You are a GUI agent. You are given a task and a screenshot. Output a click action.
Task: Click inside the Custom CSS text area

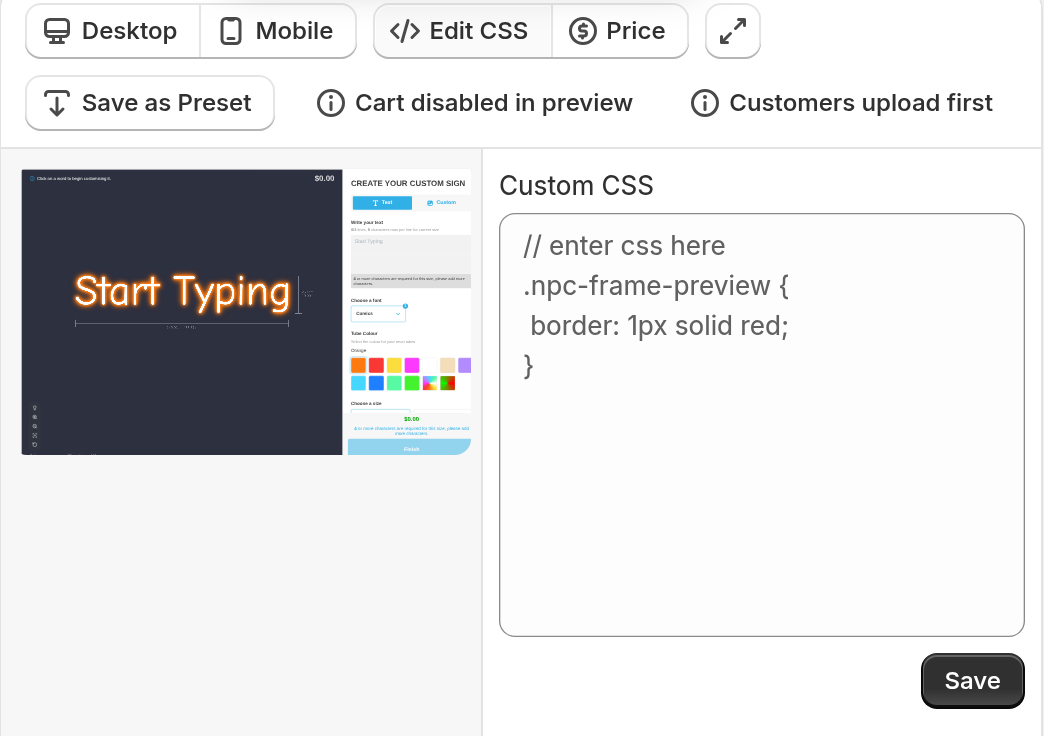tap(762, 425)
